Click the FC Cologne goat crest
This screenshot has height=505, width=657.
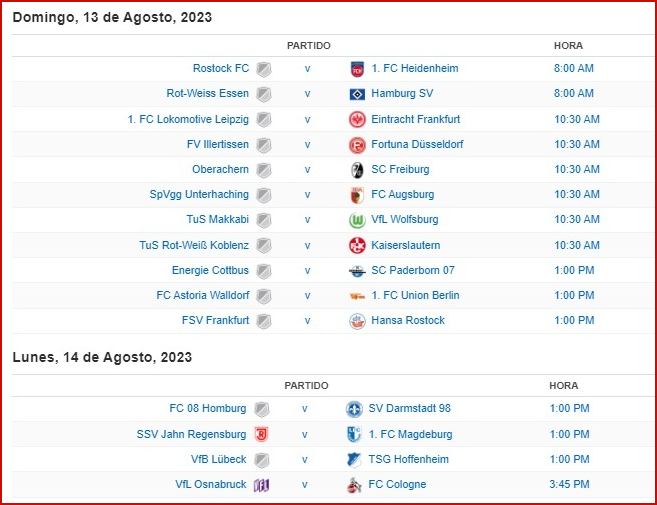(x=354, y=485)
